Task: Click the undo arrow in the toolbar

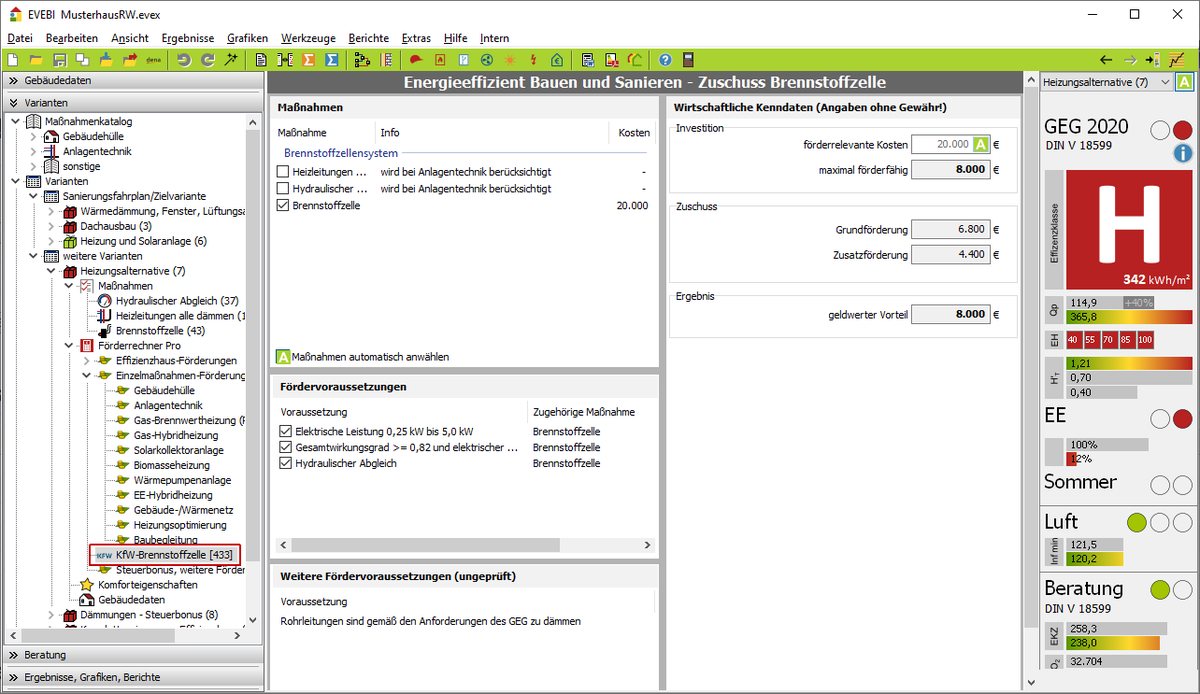Action: [x=183, y=60]
